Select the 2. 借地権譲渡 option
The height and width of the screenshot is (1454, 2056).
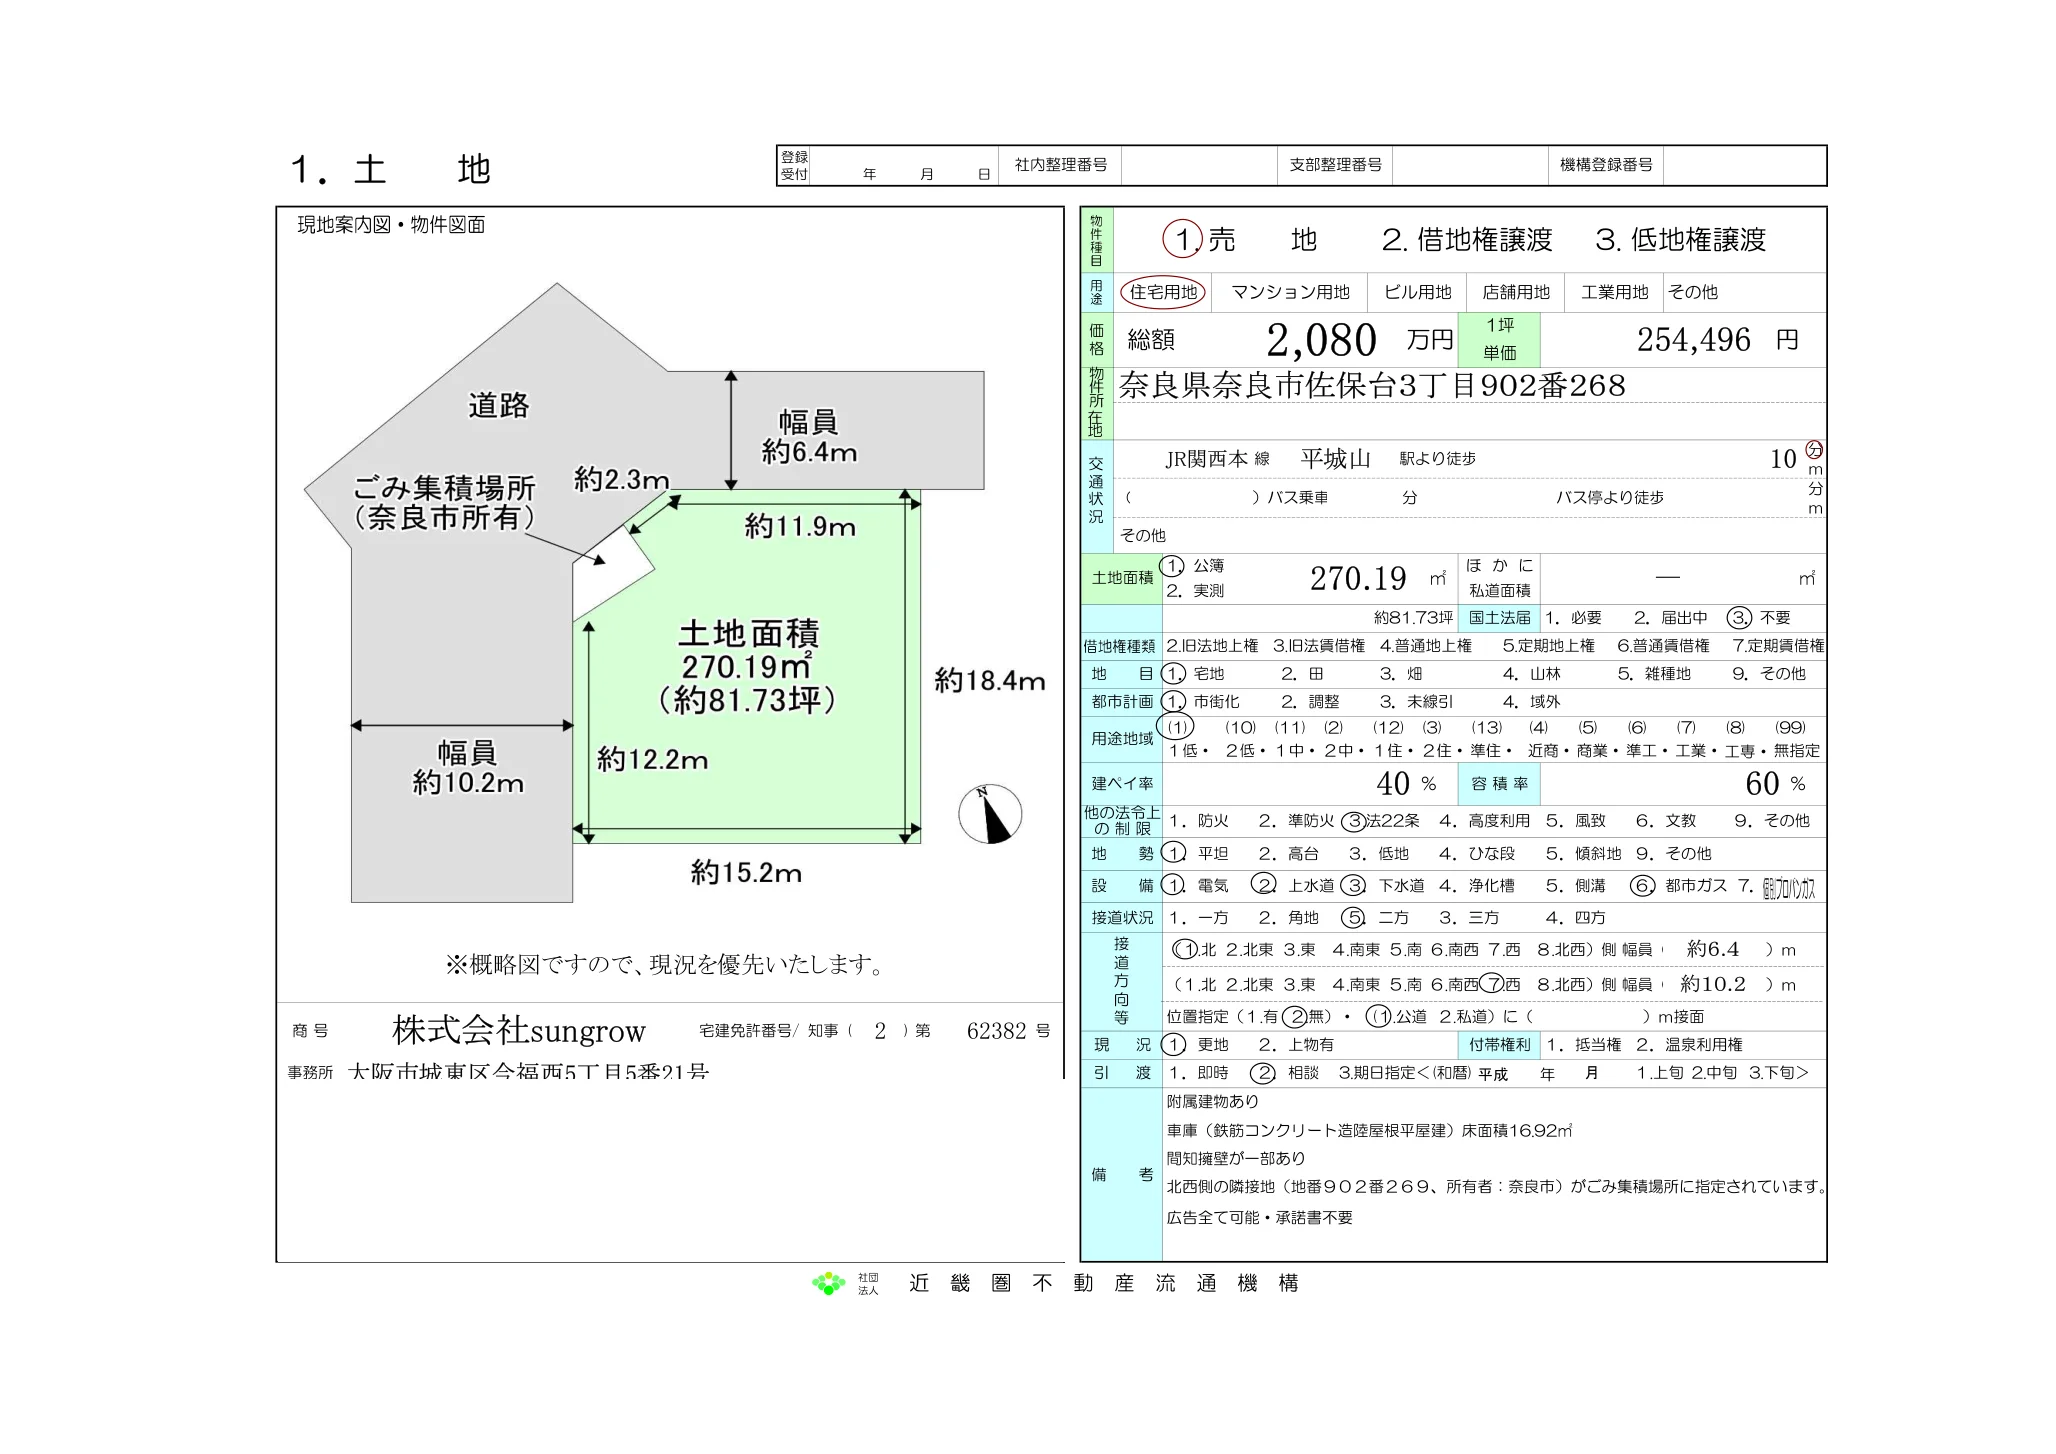(1466, 240)
